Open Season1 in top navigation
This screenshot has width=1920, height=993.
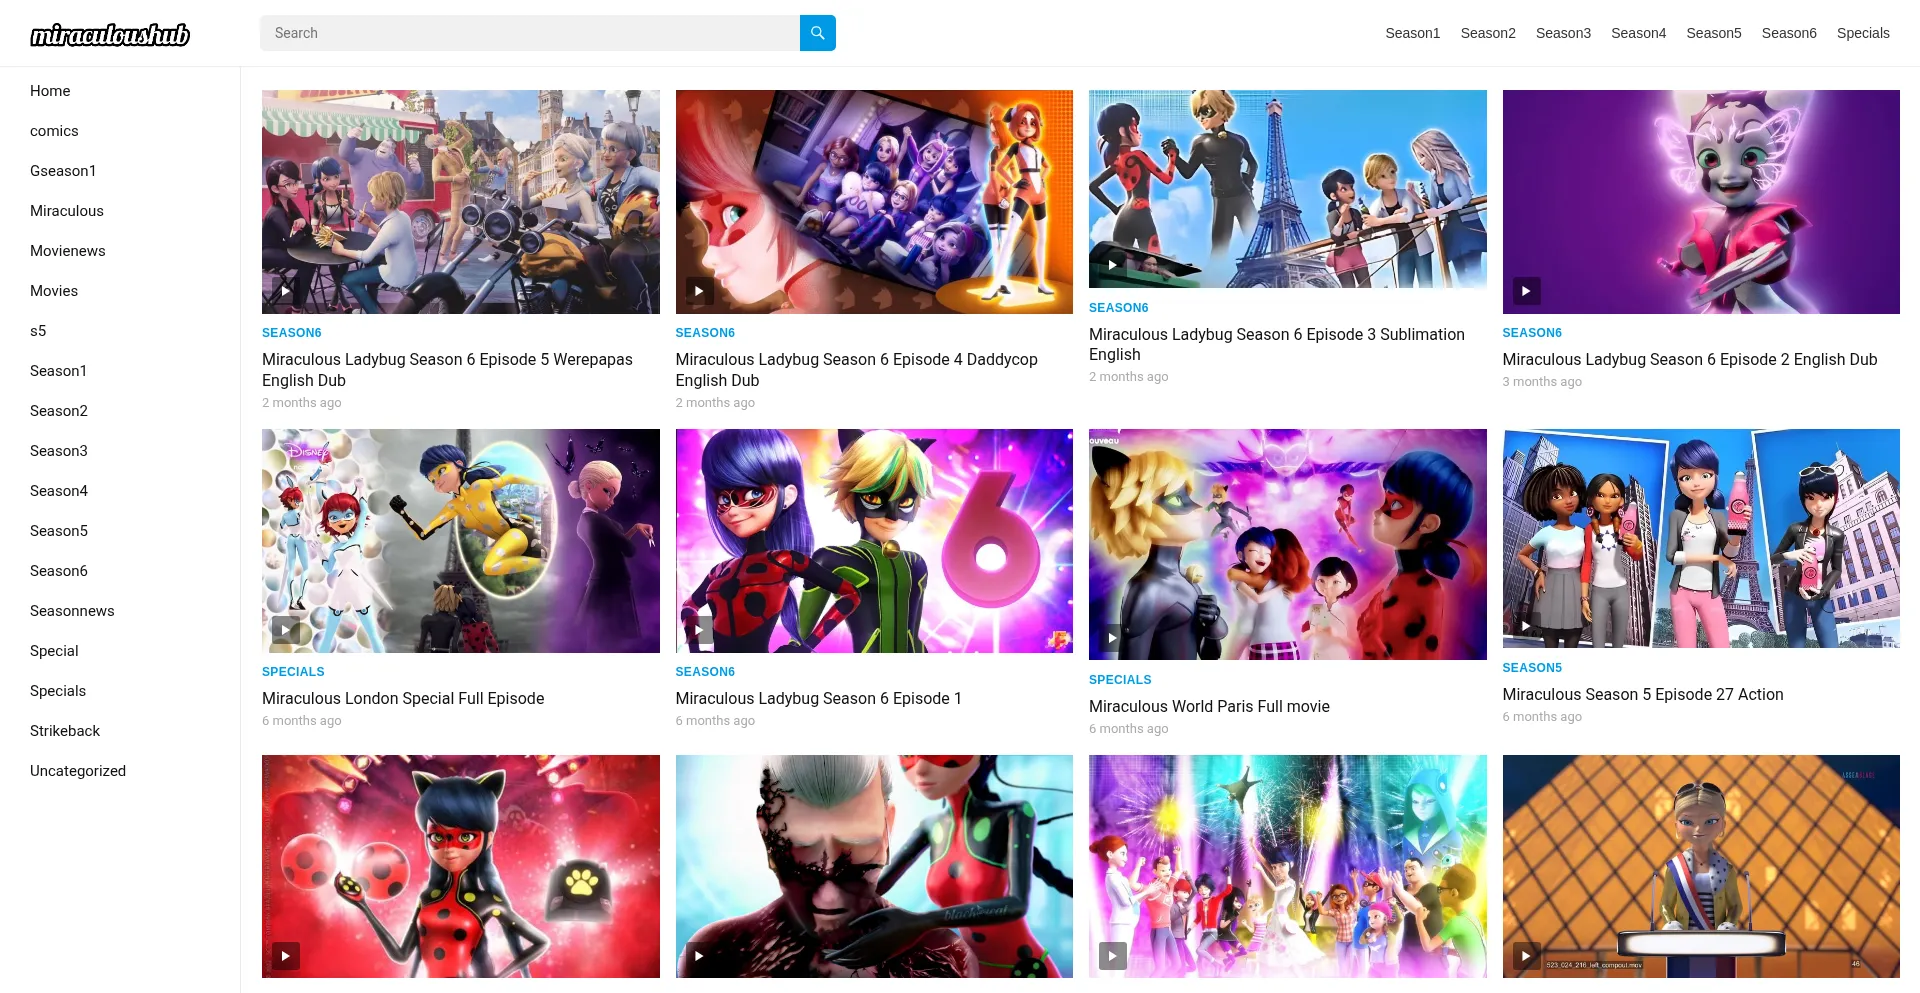(x=1412, y=33)
